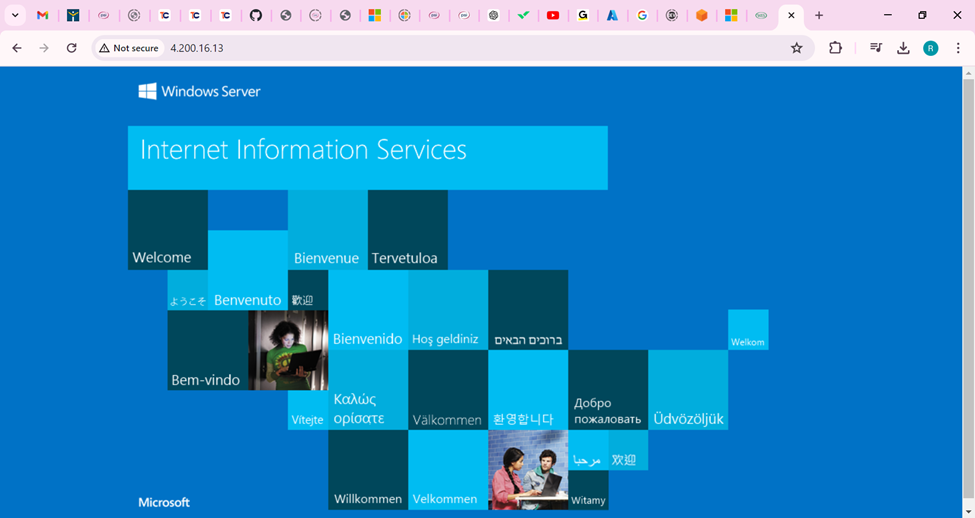Click the Üdvözöljük tile
Image resolution: width=975 pixels, height=518 pixels.
pyautogui.click(x=688, y=390)
